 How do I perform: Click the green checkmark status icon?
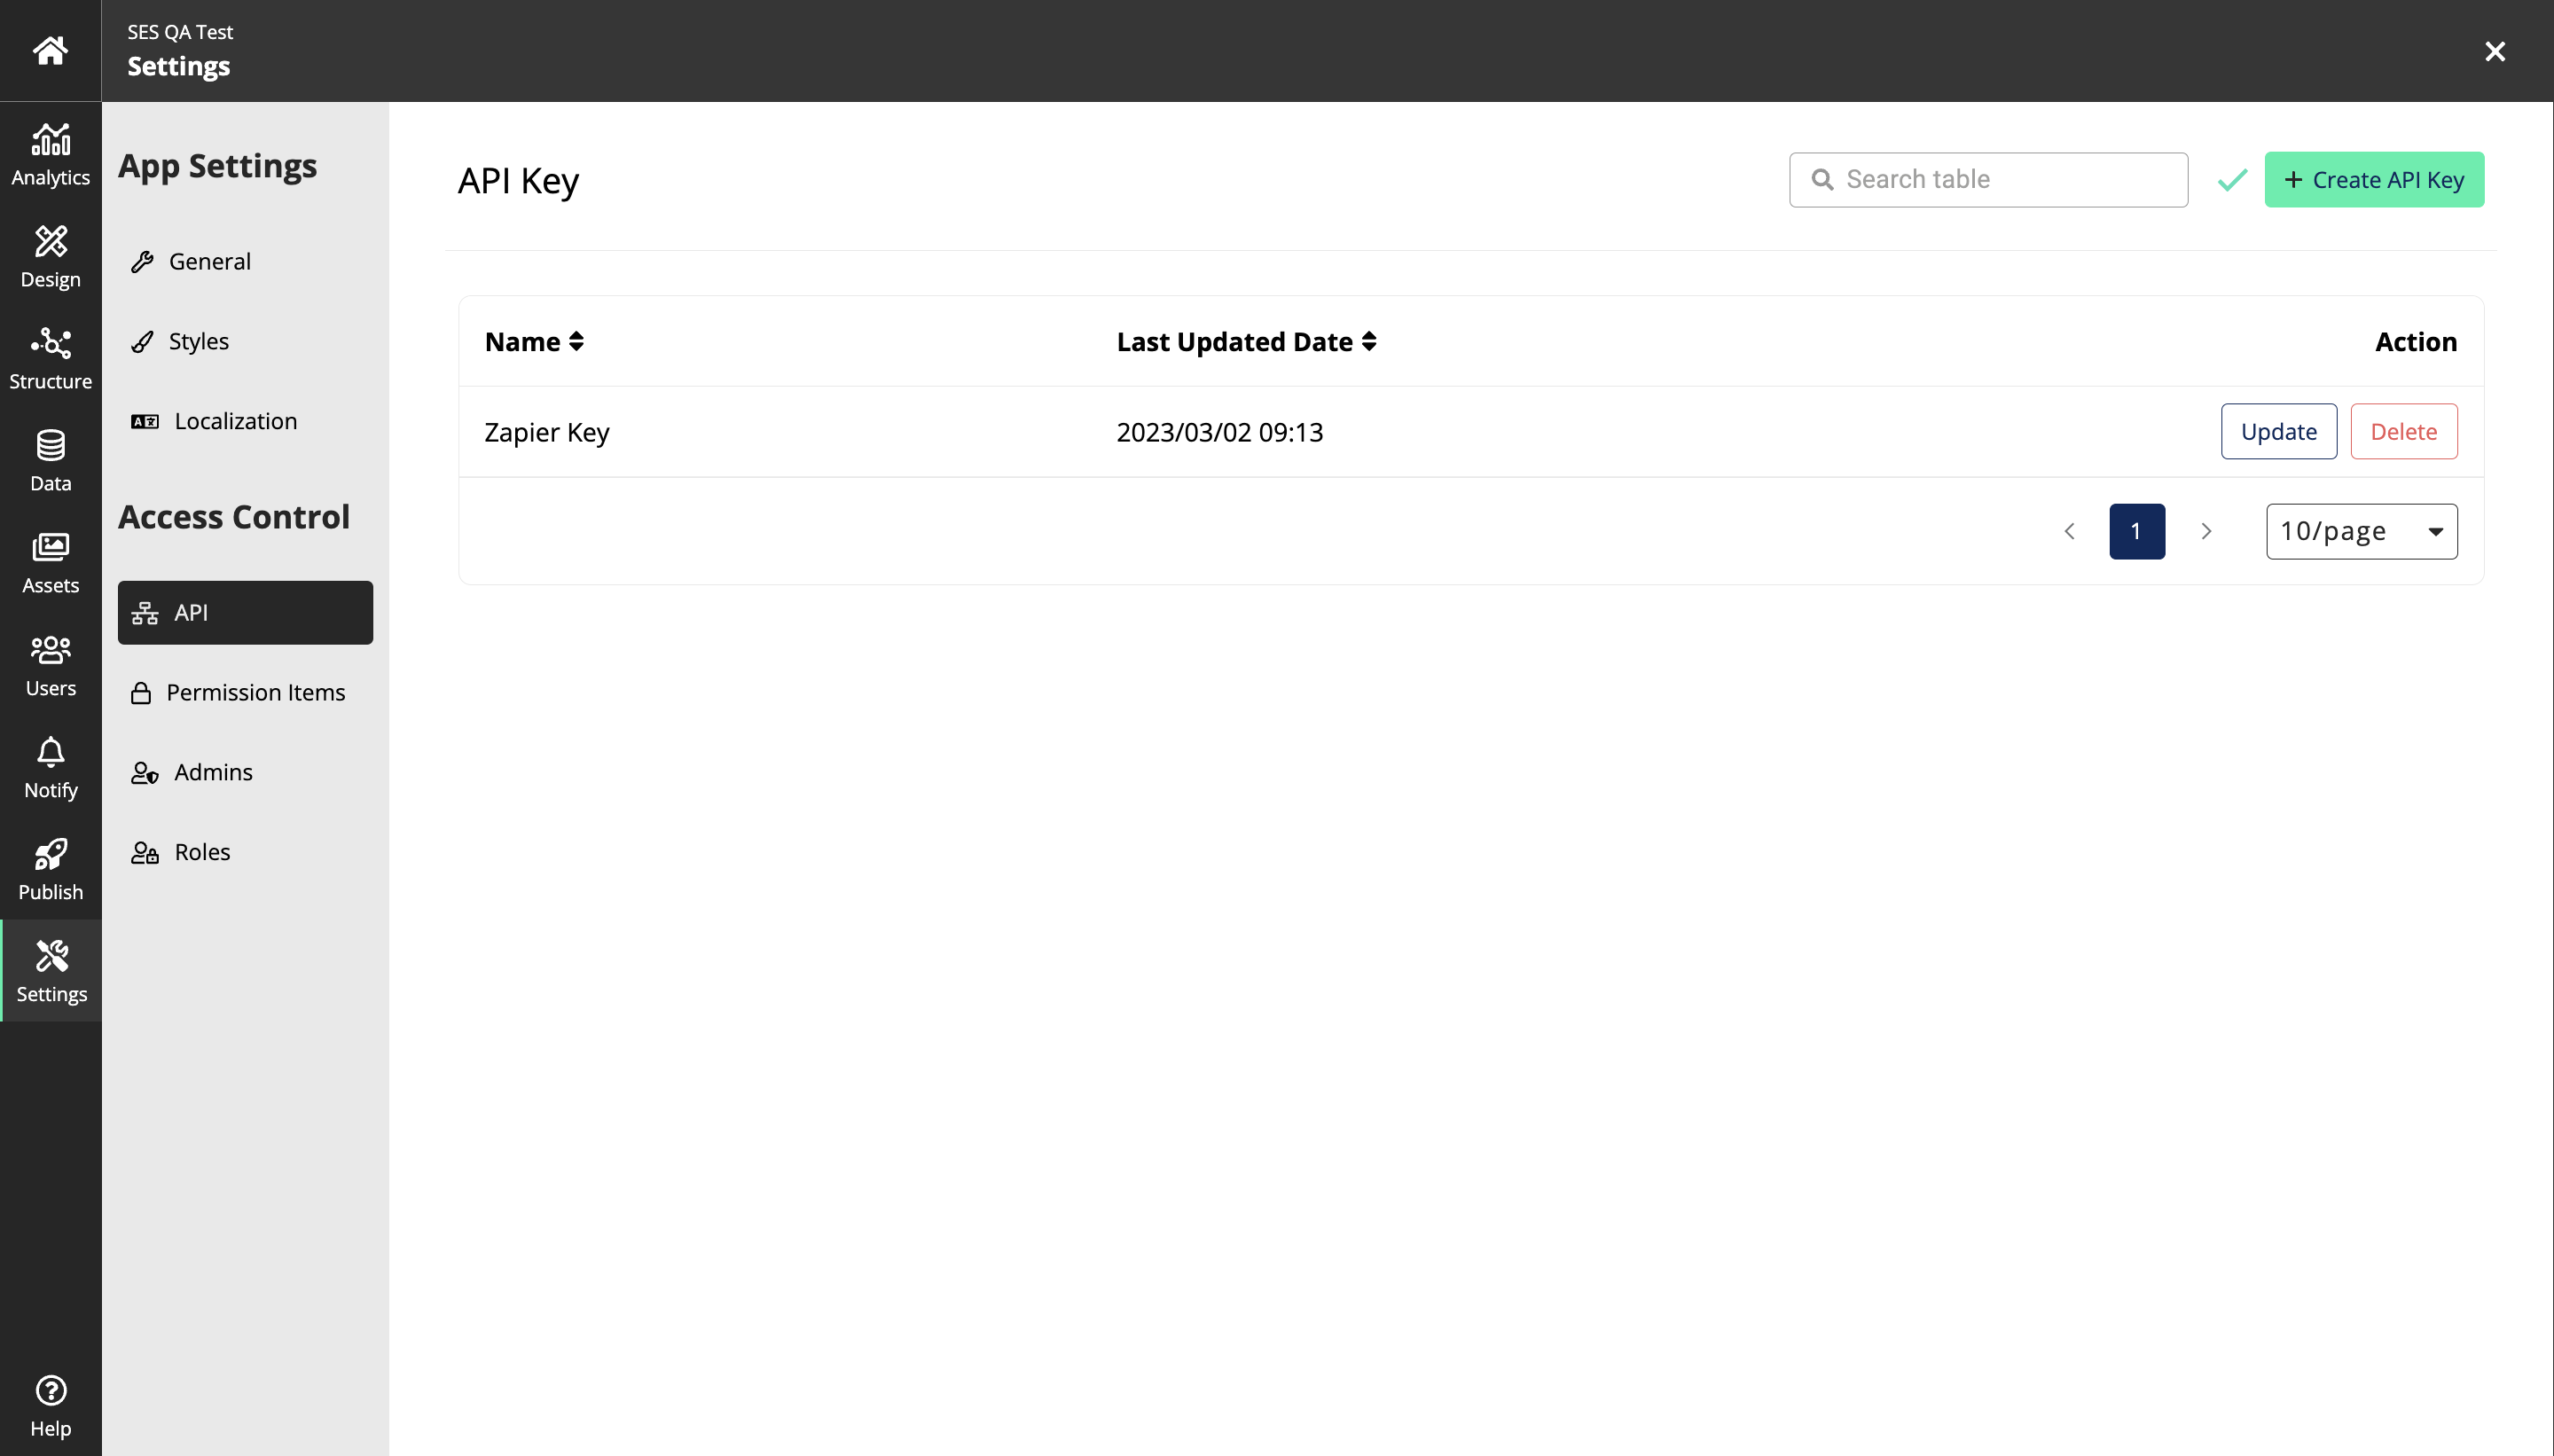tap(2232, 180)
